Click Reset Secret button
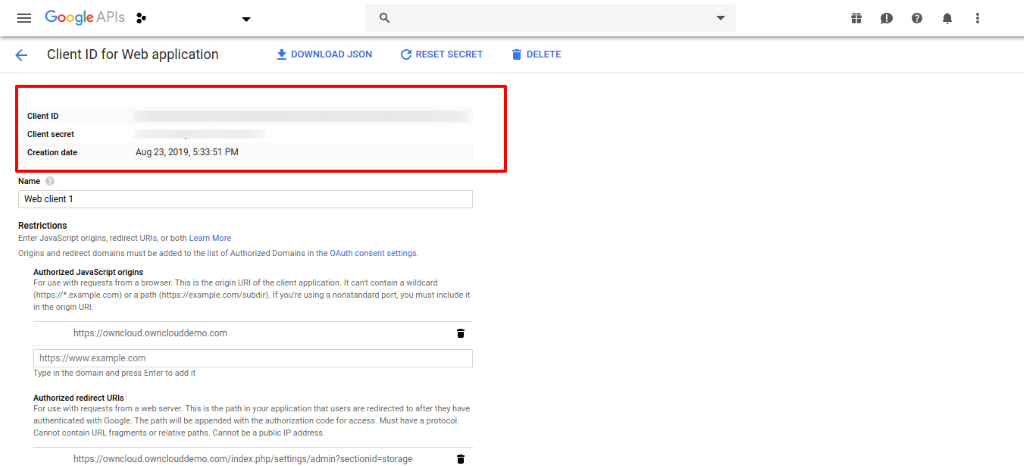1024x466 pixels. click(x=441, y=54)
